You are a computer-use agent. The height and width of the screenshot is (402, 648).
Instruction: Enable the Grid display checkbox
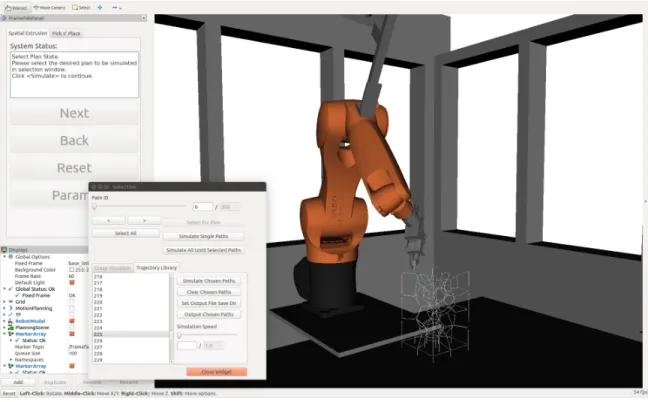coord(72,302)
